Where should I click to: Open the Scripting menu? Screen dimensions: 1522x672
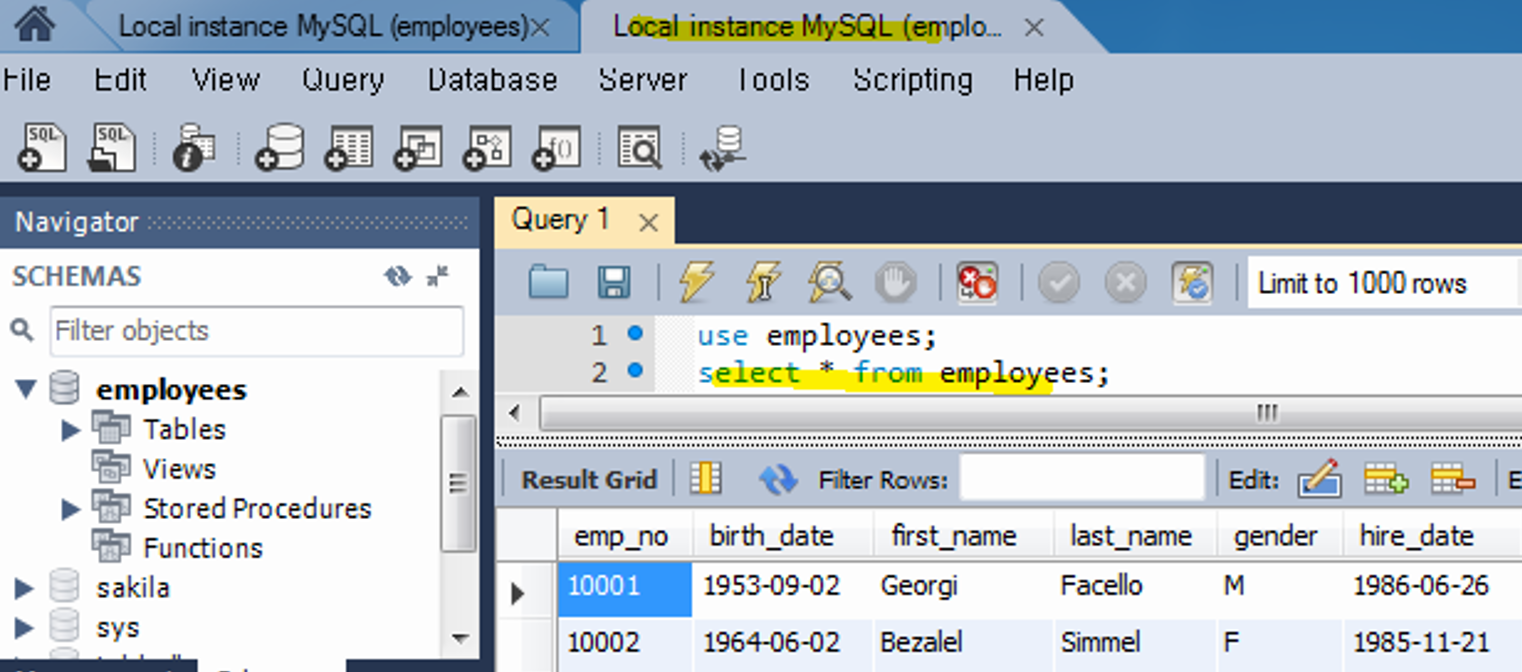point(912,79)
